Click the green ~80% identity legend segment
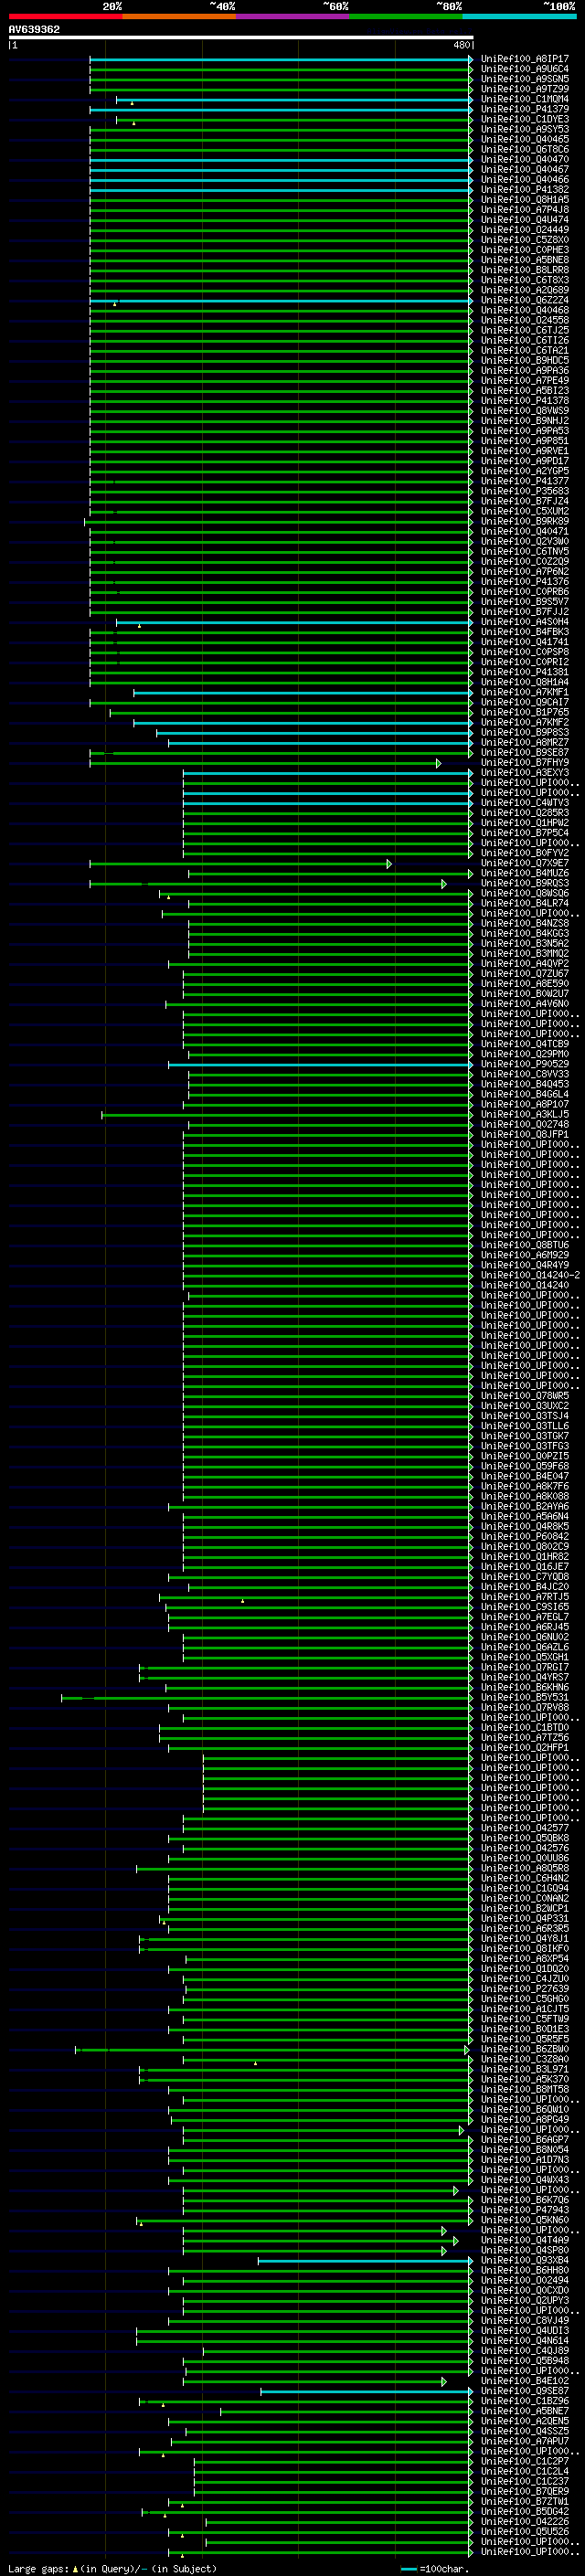585x2576 pixels. click(406, 16)
